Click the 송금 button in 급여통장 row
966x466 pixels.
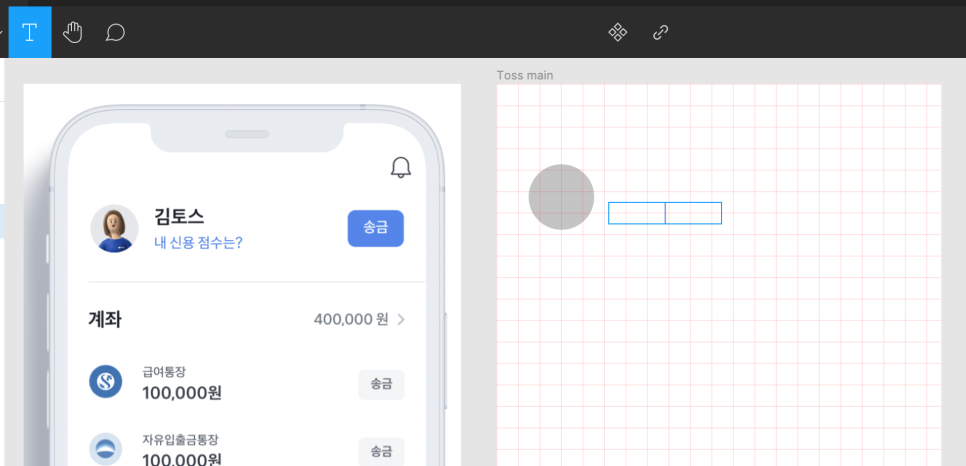[x=381, y=385]
